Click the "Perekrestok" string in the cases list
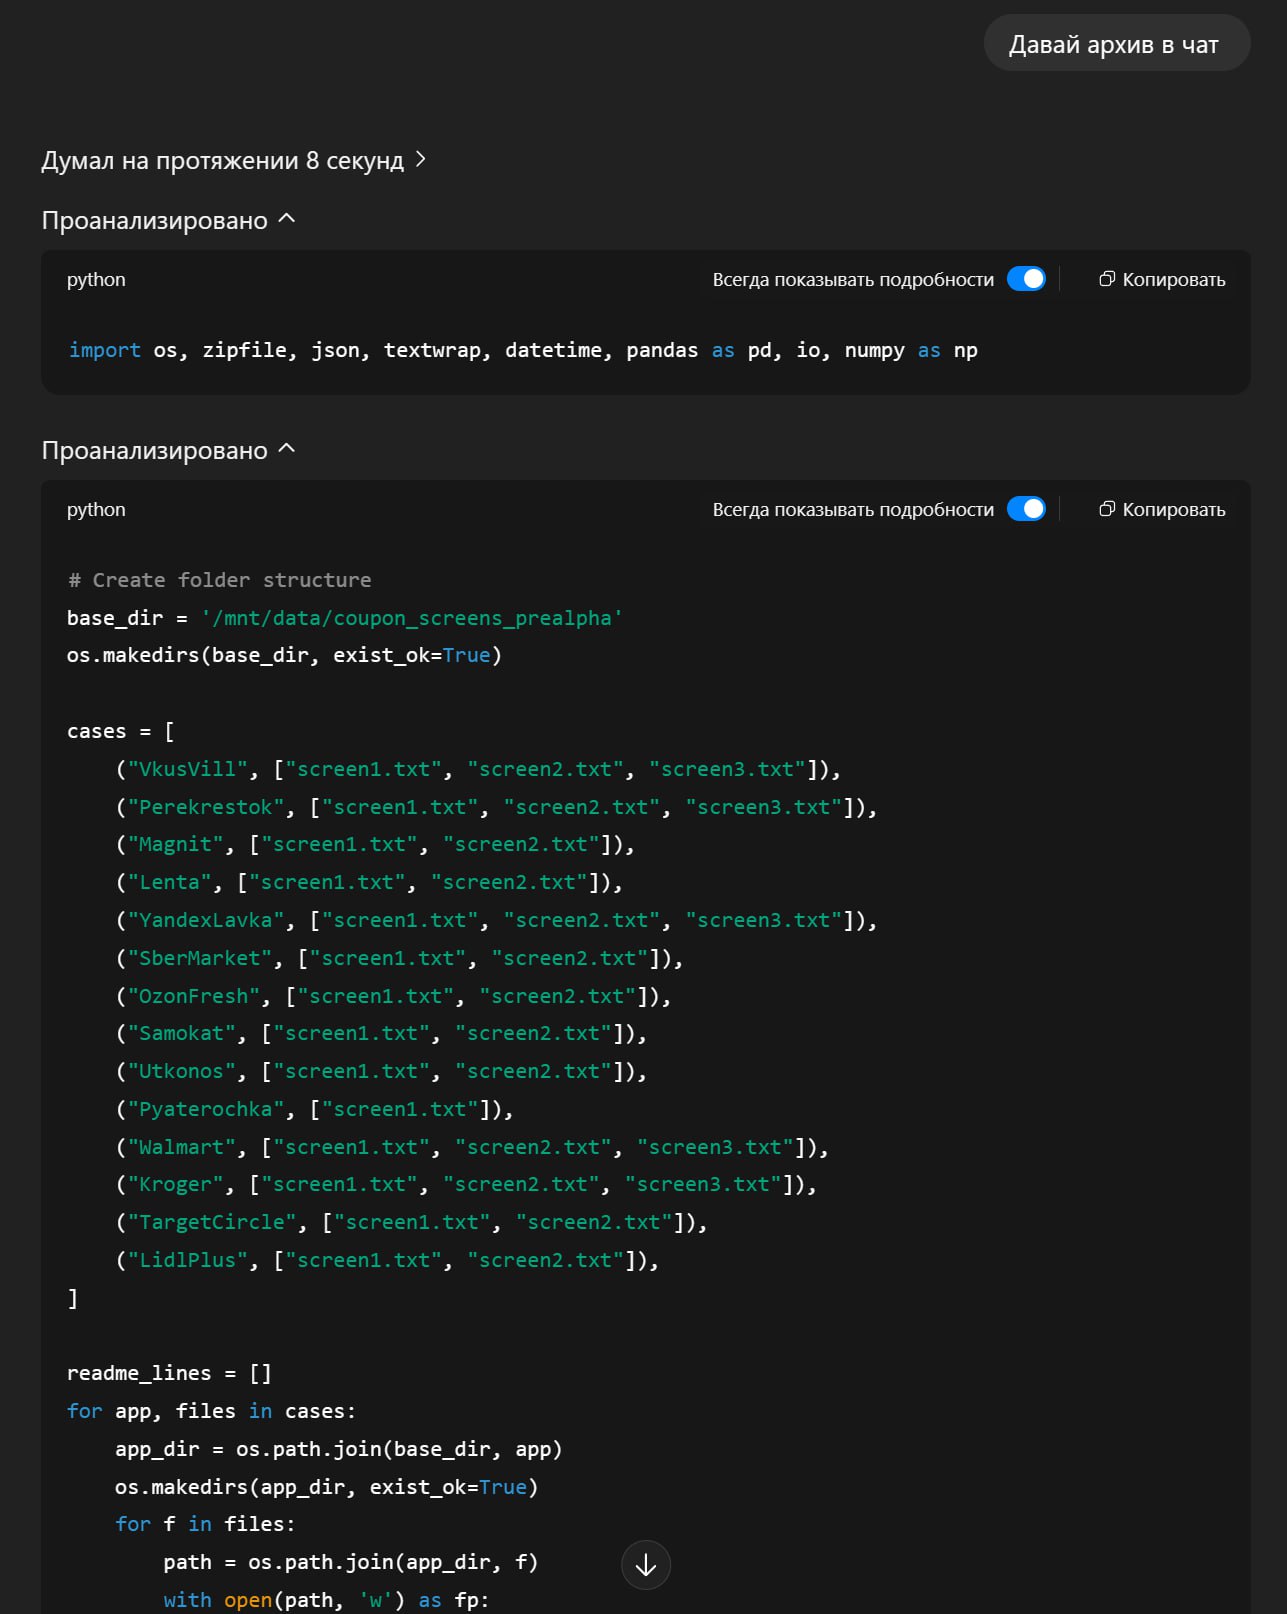This screenshot has width=1287, height=1614. point(206,807)
